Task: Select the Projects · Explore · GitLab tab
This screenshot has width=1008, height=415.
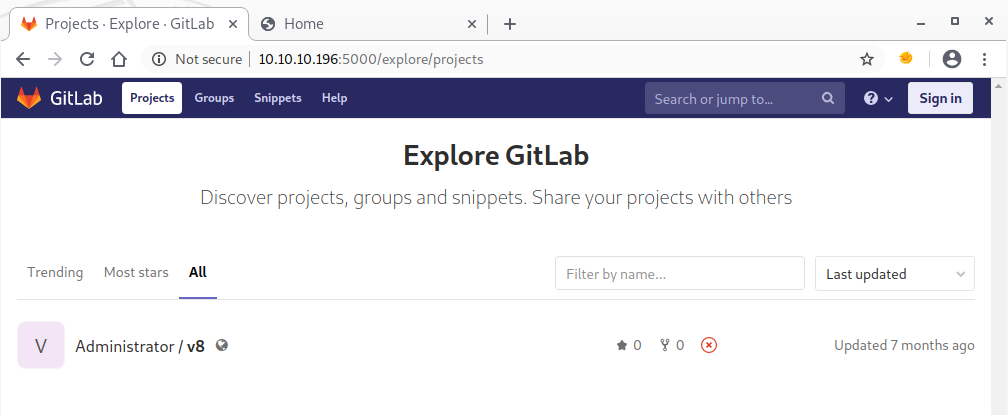Action: tap(129, 24)
